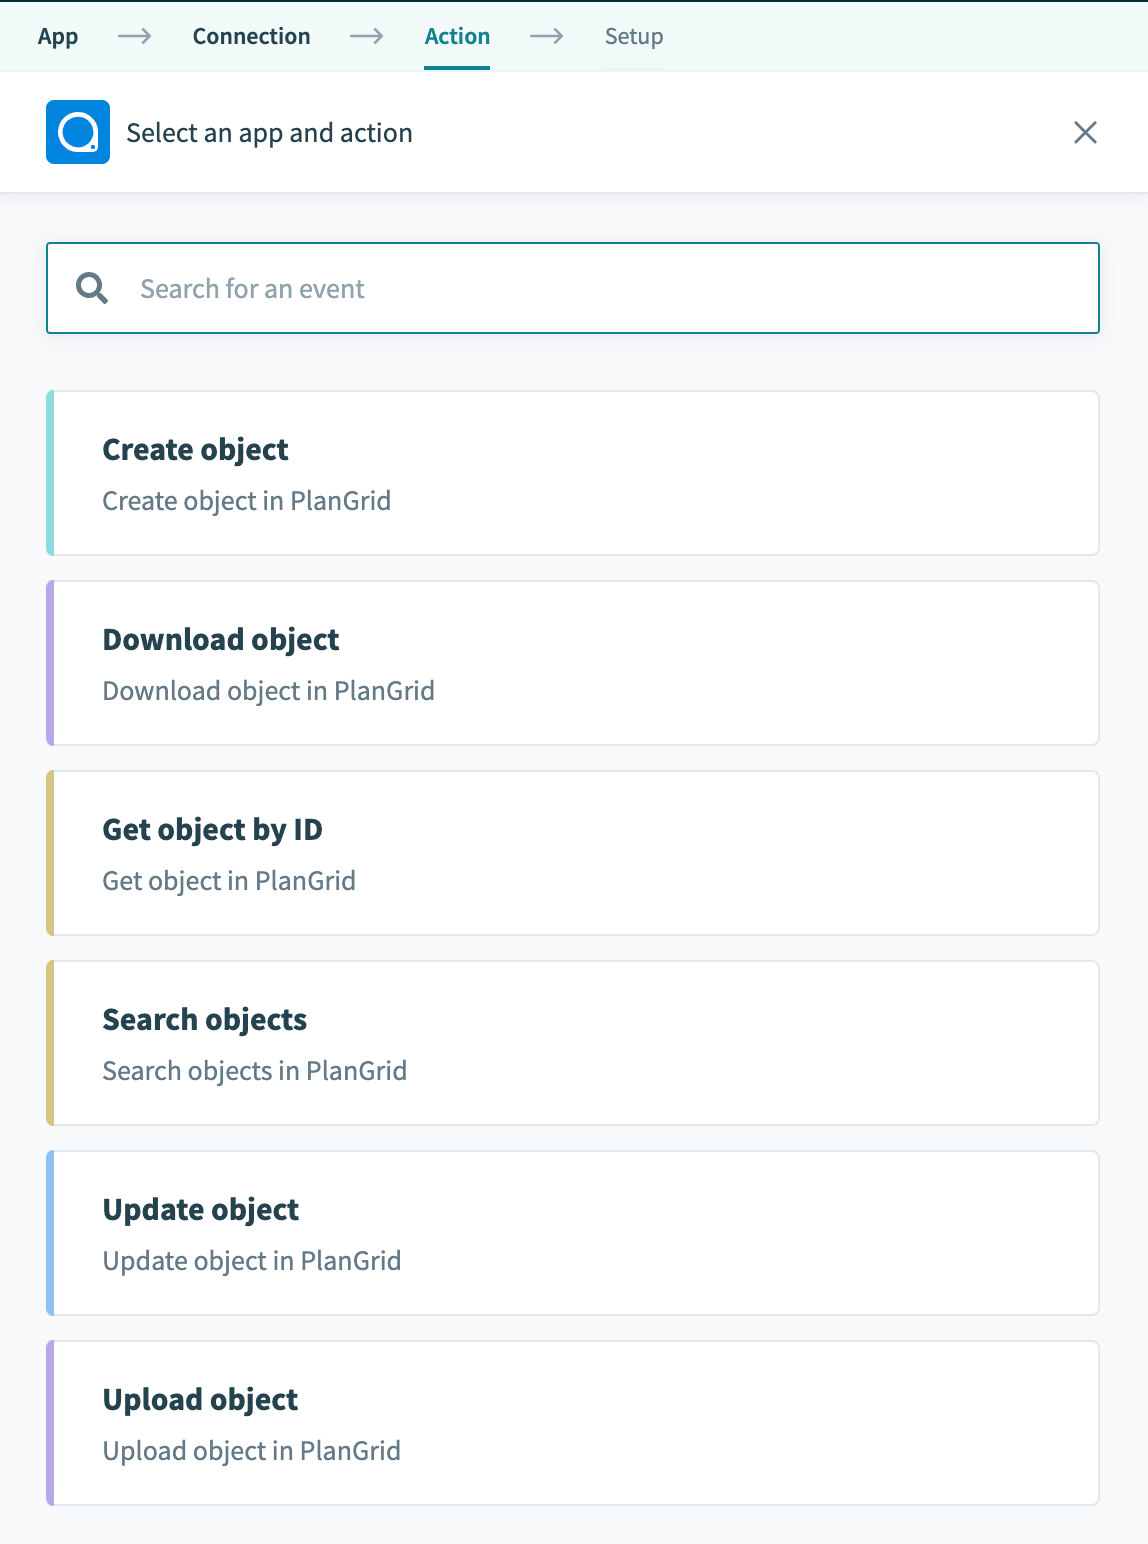This screenshot has height=1544, width=1148.
Task: Click the arrow between Connection and Action
Action: [368, 36]
